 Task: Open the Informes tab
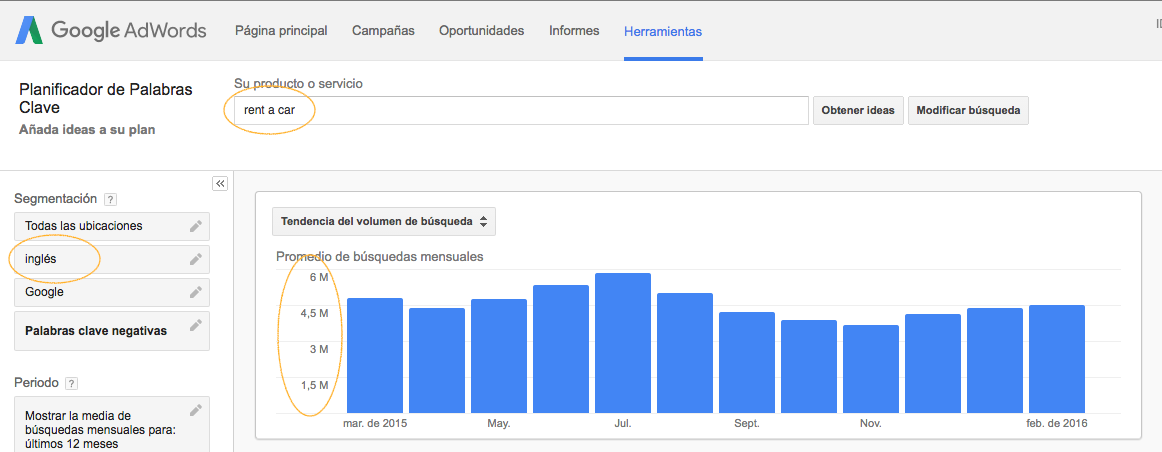click(574, 31)
